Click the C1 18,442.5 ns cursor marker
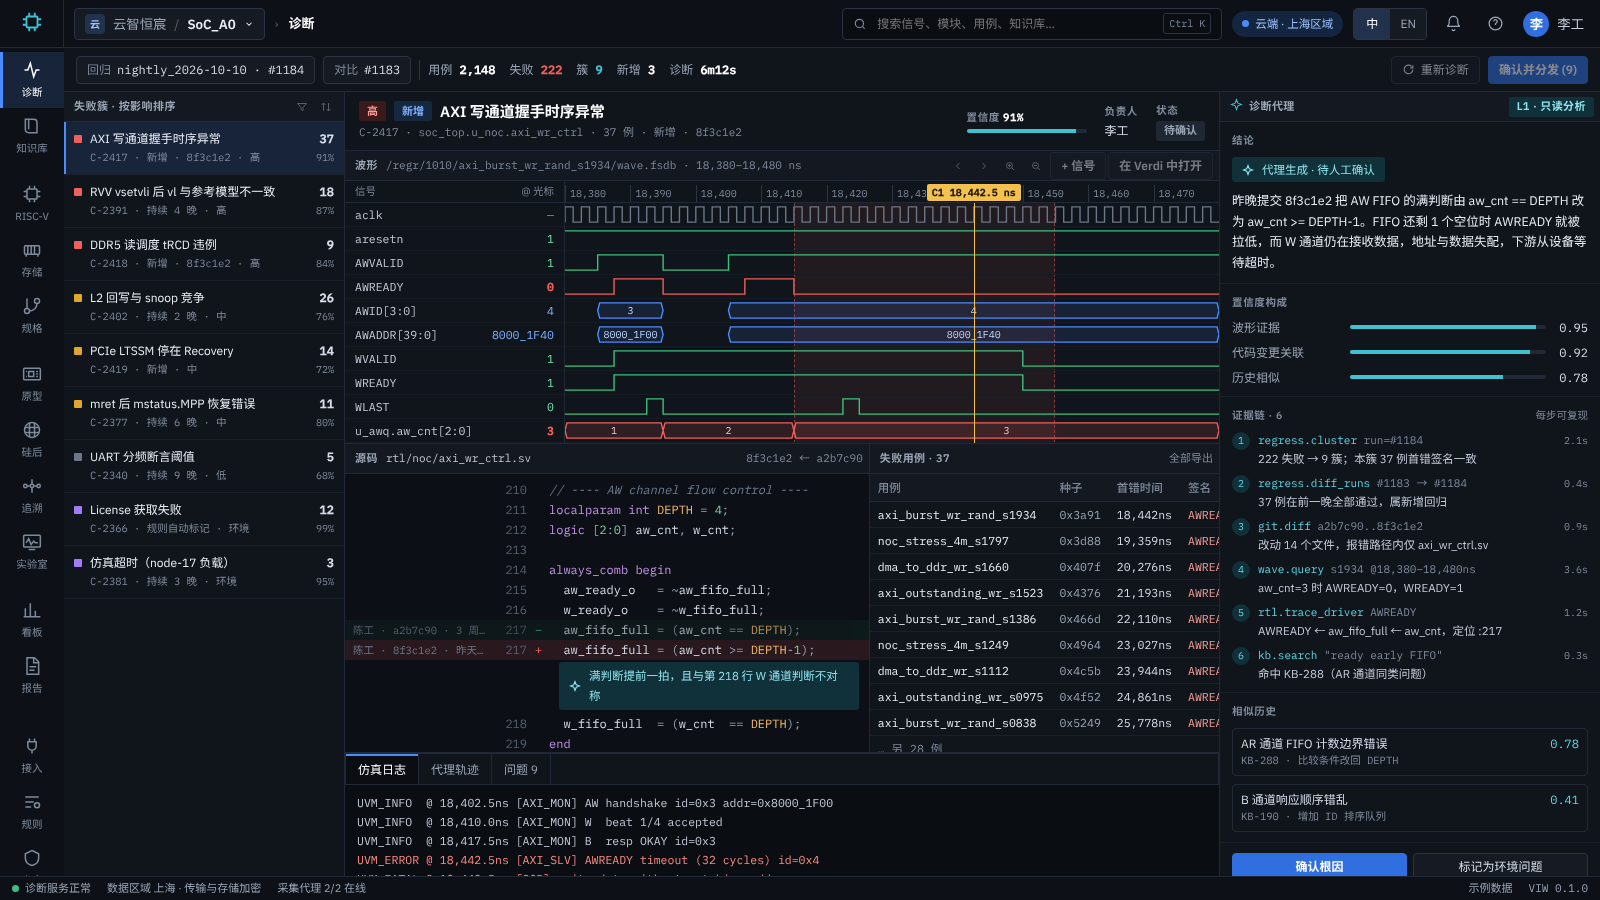Screen dimensions: 1600x900 pyautogui.click(x=974, y=193)
